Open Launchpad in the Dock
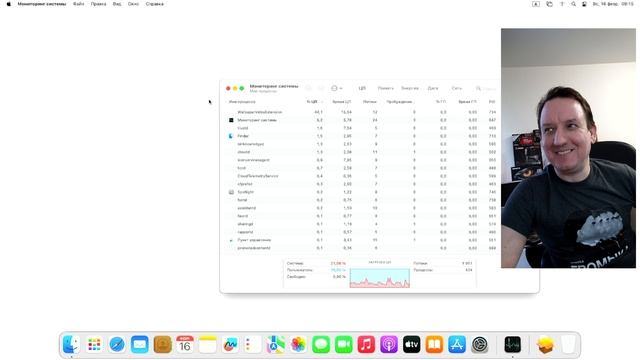The width and height of the screenshot is (640, 360). pos(94,345)
